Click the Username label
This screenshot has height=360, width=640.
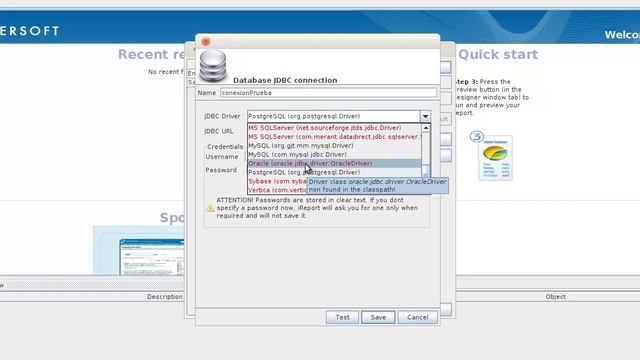point(222,157)
